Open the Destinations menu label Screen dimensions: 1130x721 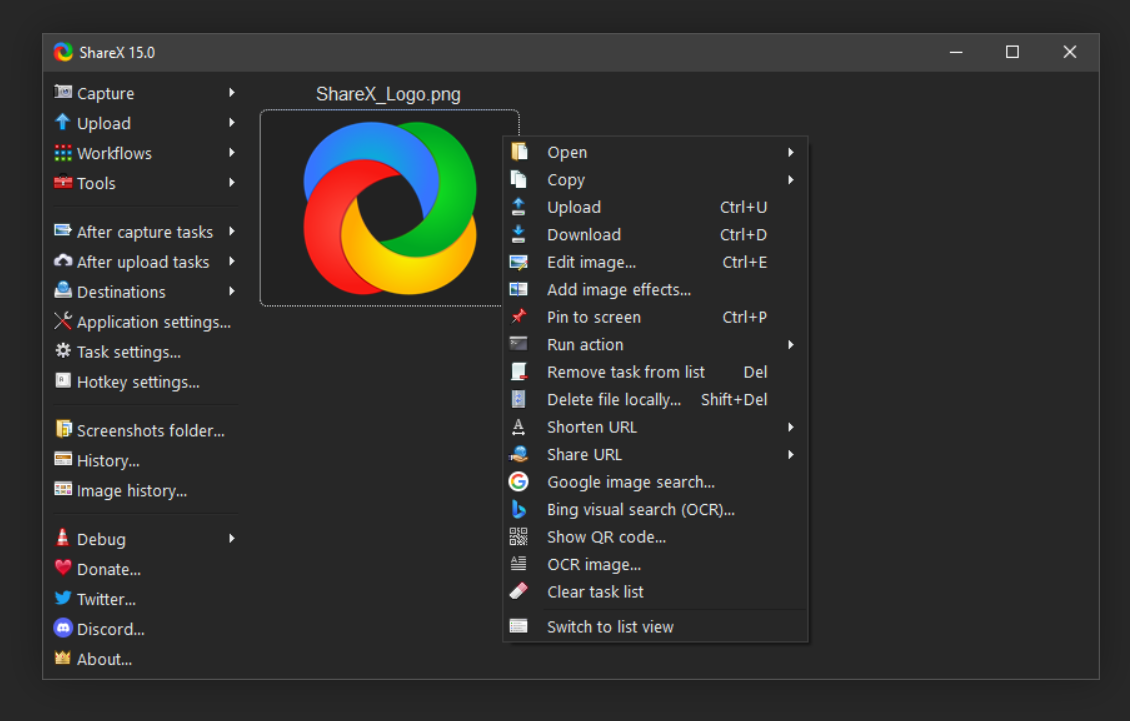pyautogui.click(x=121, y=292)
